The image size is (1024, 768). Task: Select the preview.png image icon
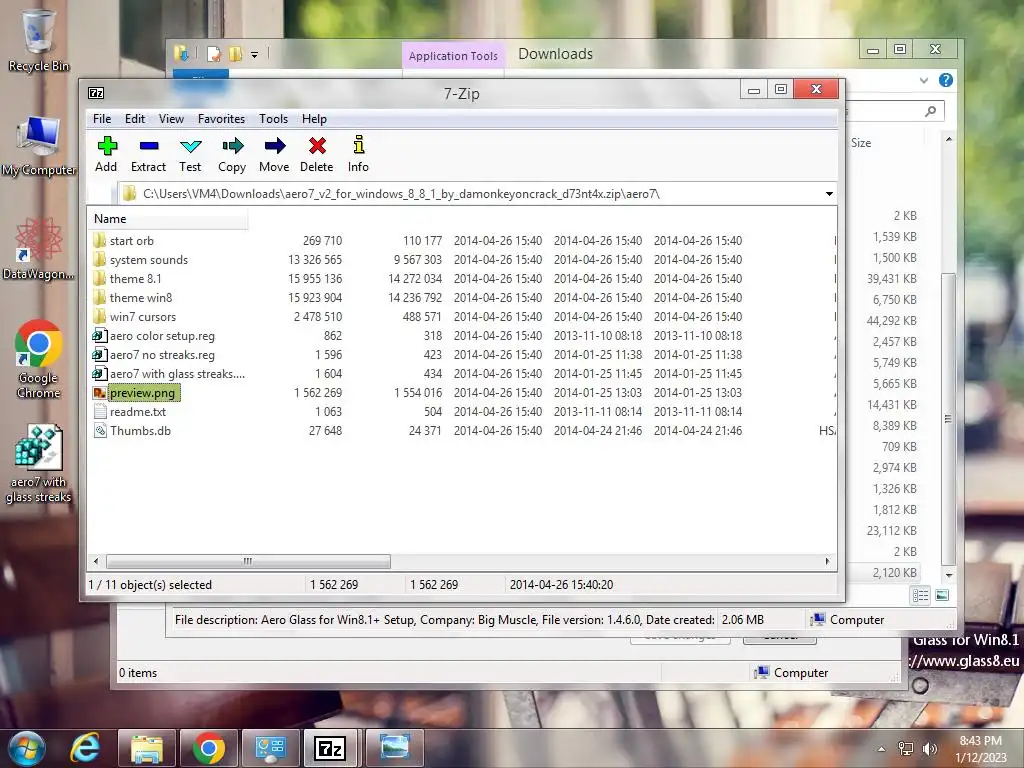[x=99, y=392]
